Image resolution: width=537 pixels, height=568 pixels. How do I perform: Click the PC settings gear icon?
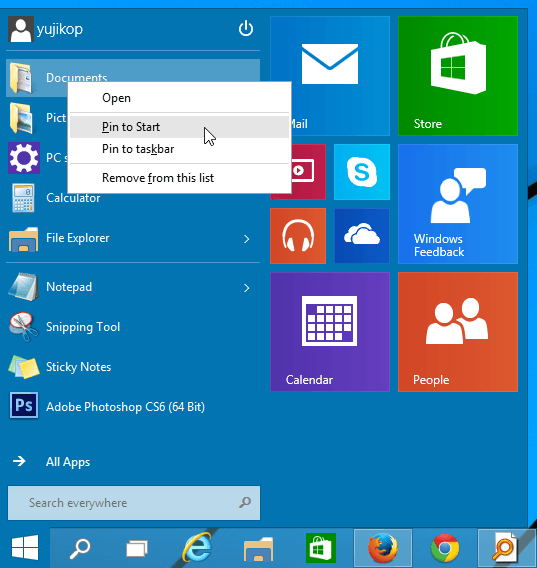pyautogui.click(x=24, y=158)
